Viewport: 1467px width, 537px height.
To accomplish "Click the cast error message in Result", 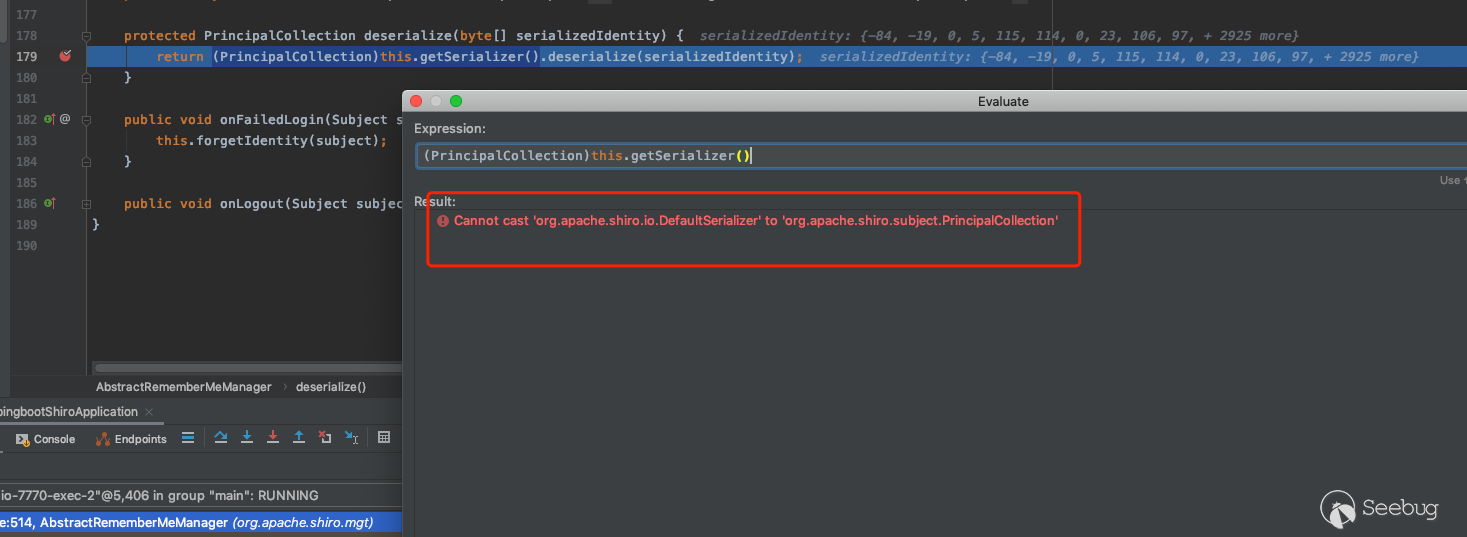I will (x=756, y=220).
